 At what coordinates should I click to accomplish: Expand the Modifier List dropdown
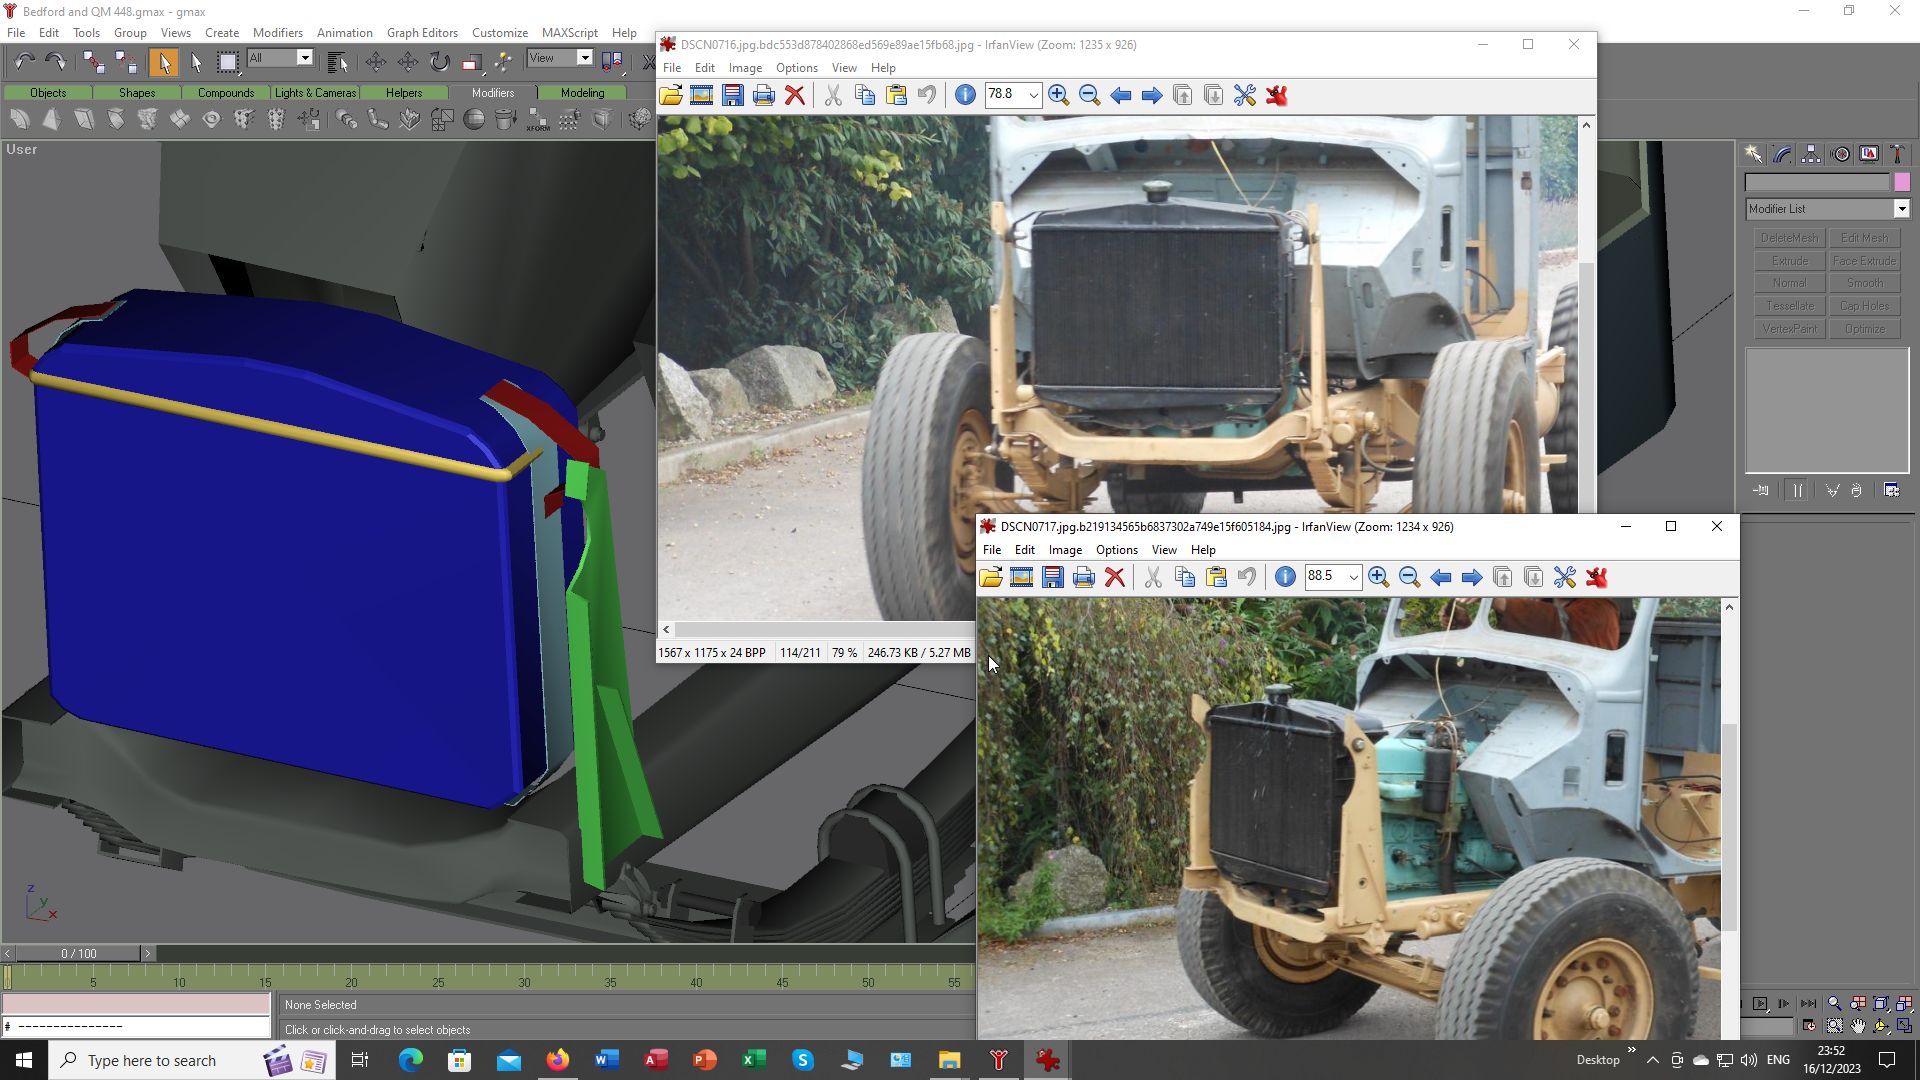pos(1901,209)
